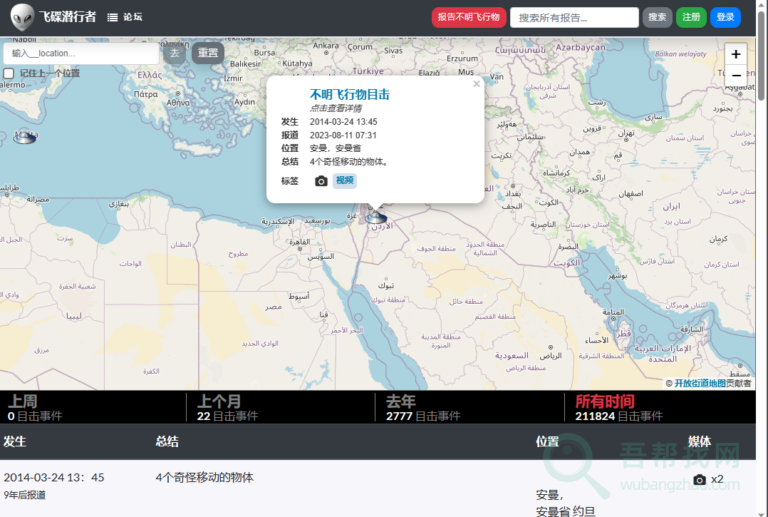Click the location input field on map
Screen dimensions: 768x517
coord(82,53)
